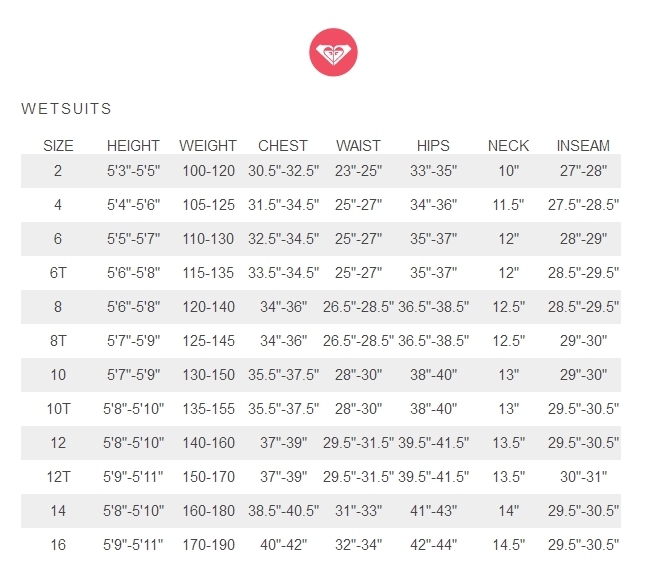Select the size 16 row label

(x=58, y=545)
